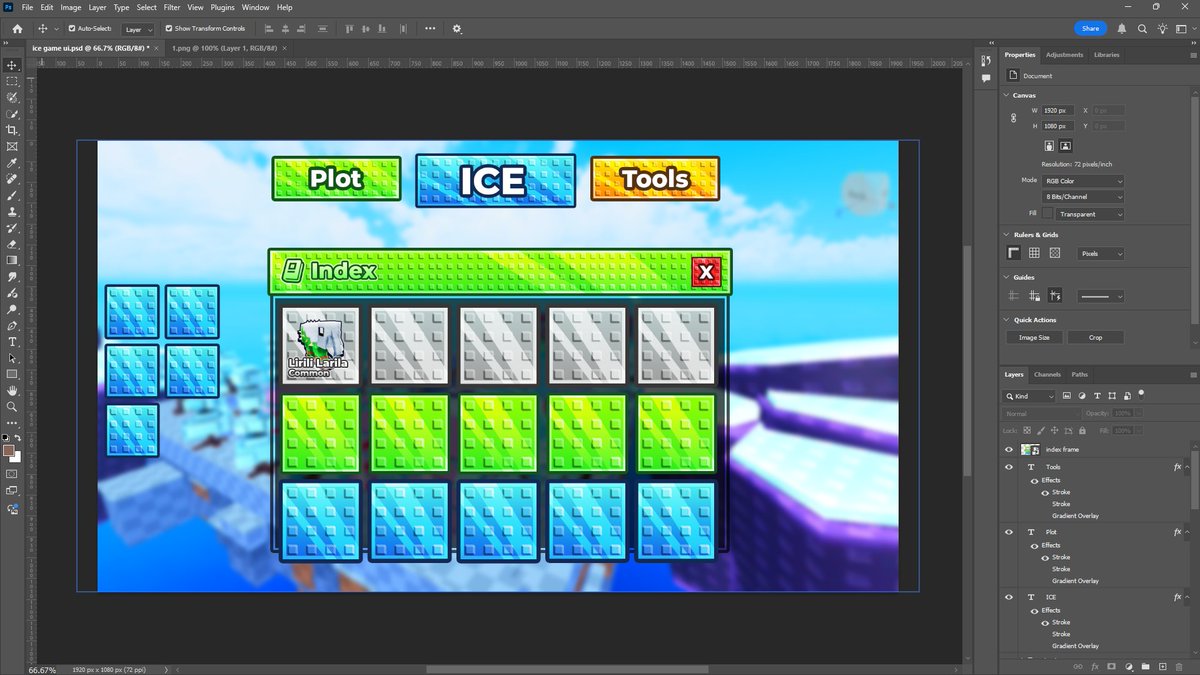Toggle the grid icon in Rulers & Grids
This screenshot has width=1200, height=675.
pyautogui.click(x=1034, y=254)
